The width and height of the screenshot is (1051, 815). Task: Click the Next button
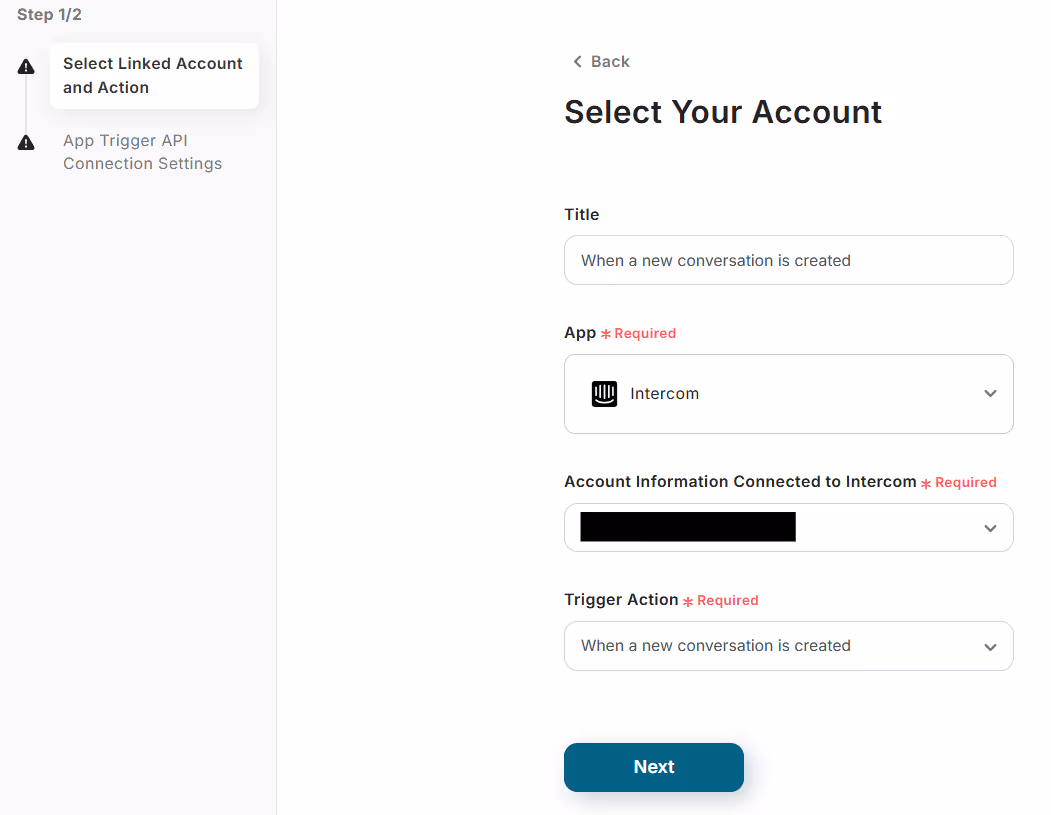coord(654,767)
